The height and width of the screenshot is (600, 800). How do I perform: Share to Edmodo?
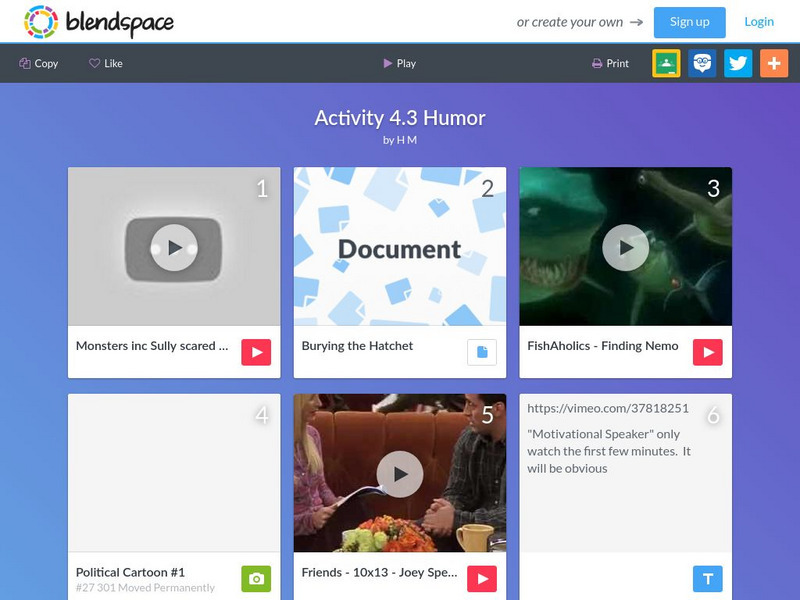702,63
